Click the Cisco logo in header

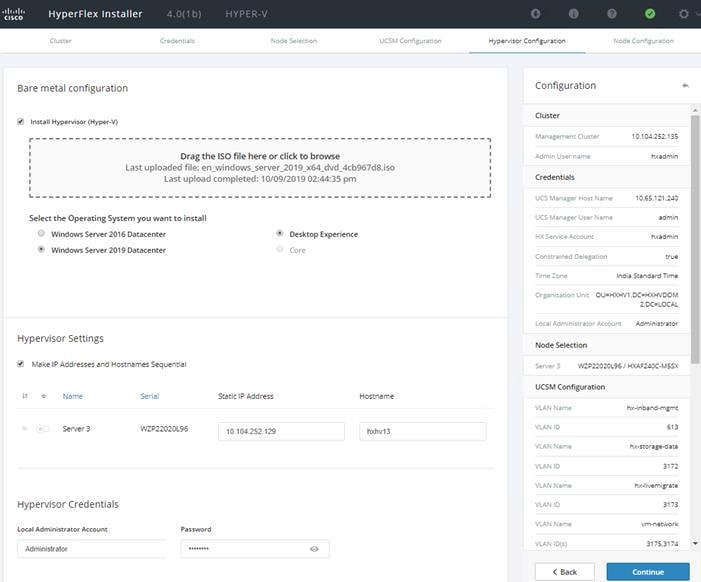tap(13, 14)
